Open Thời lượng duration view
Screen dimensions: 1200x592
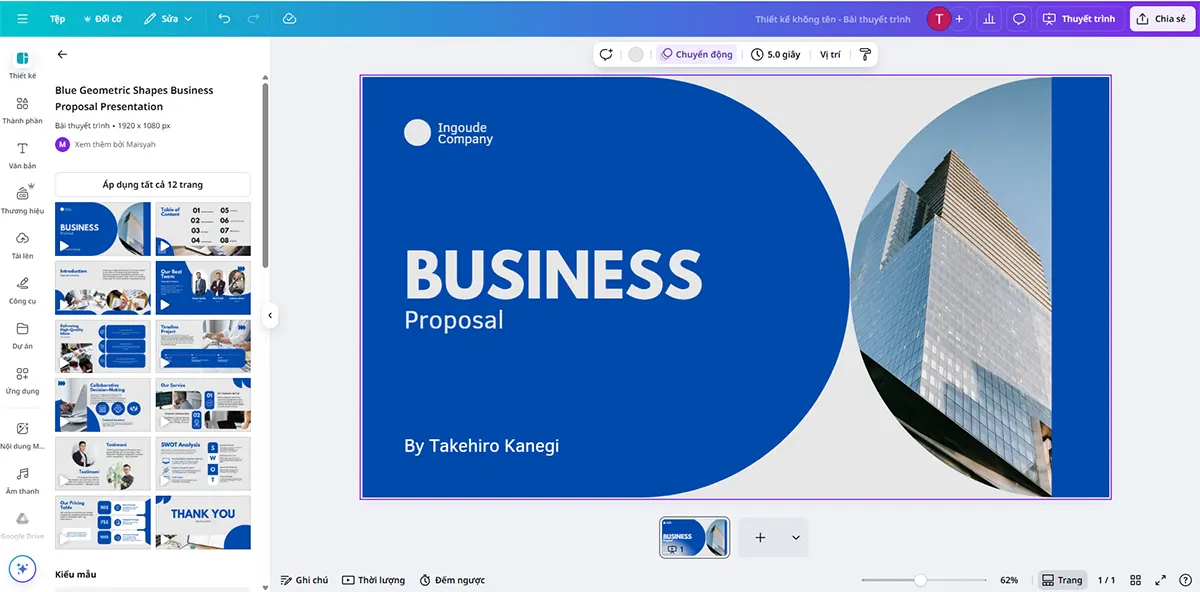pyautogui.click(x=373, y=580)
